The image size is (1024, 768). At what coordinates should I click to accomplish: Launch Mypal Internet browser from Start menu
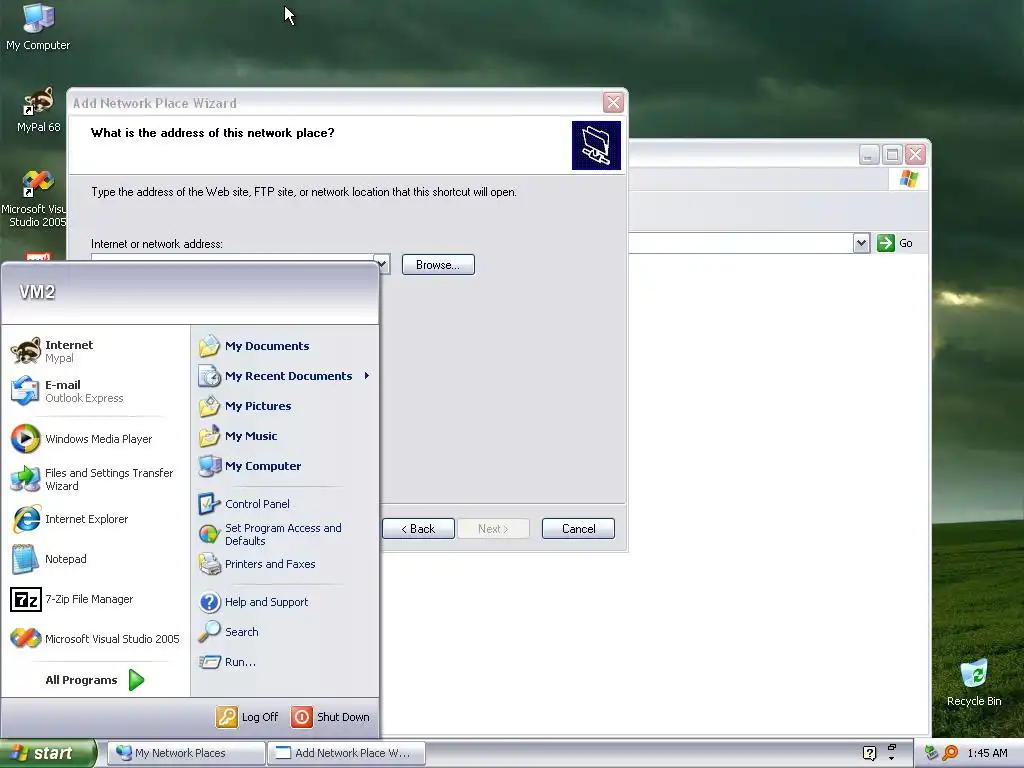(x=95, y=351)
